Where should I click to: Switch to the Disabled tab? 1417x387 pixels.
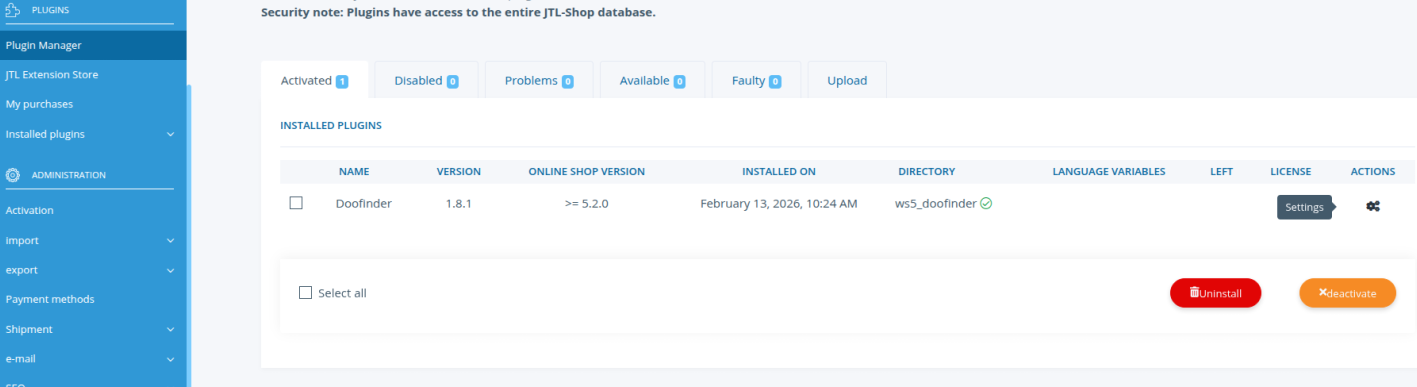(x=426, y=80)
